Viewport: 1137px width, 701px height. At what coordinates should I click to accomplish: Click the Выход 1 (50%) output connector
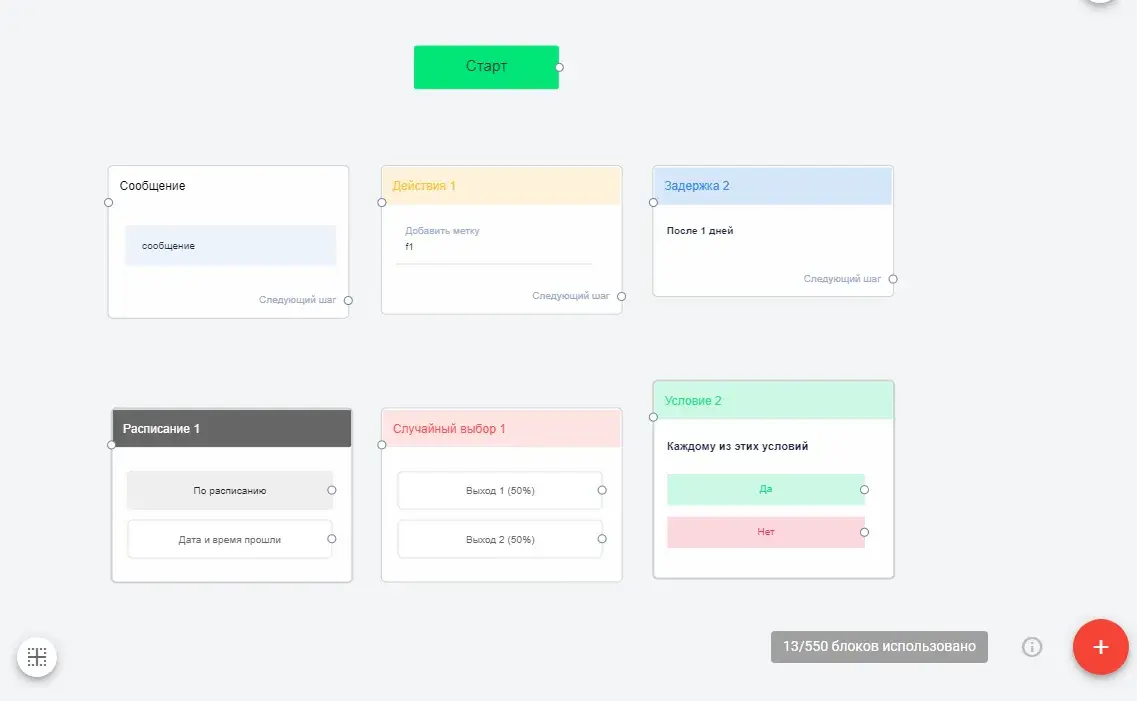coord(602,490)
